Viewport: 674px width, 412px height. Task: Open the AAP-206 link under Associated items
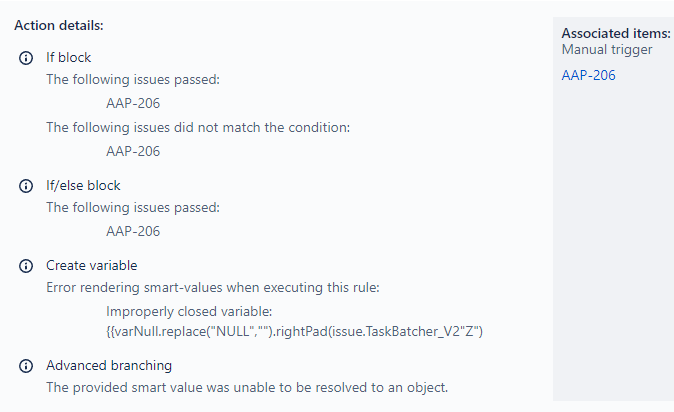tap(588, 75)
